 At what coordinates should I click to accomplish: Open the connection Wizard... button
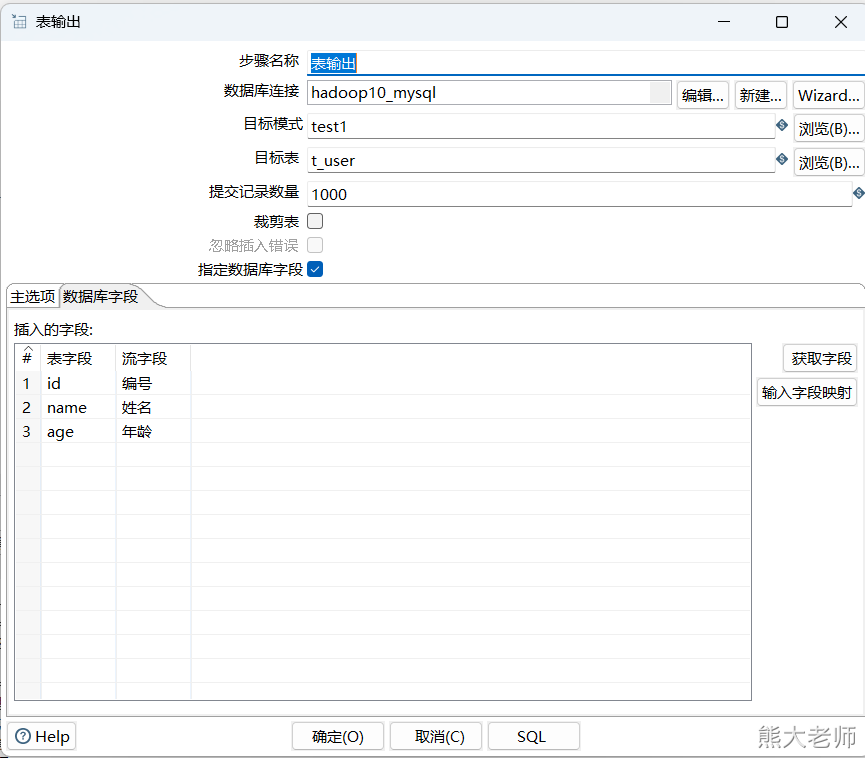pos(829,95)
